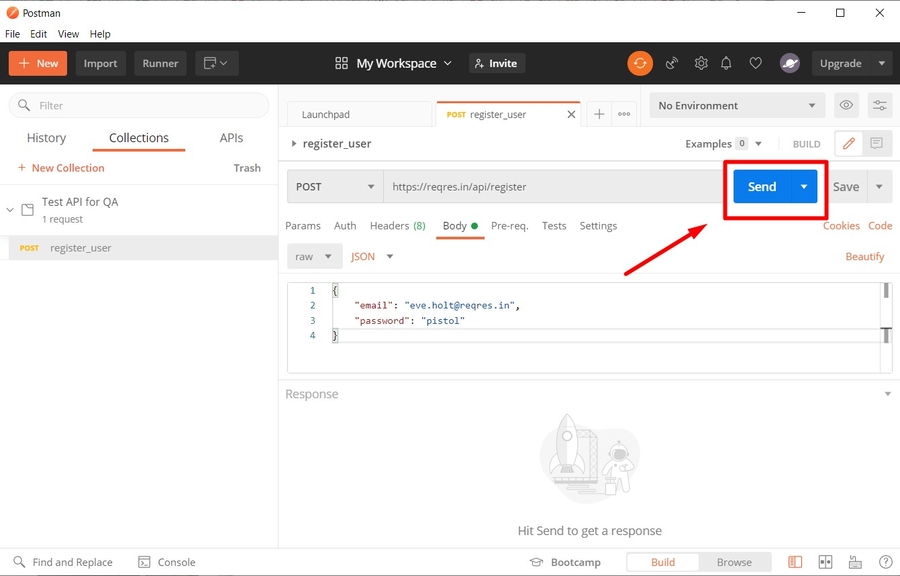The height and width of the screenshot is (576, 900).
Task: Click inside the Filter collections field
Action: click(138, 105)
